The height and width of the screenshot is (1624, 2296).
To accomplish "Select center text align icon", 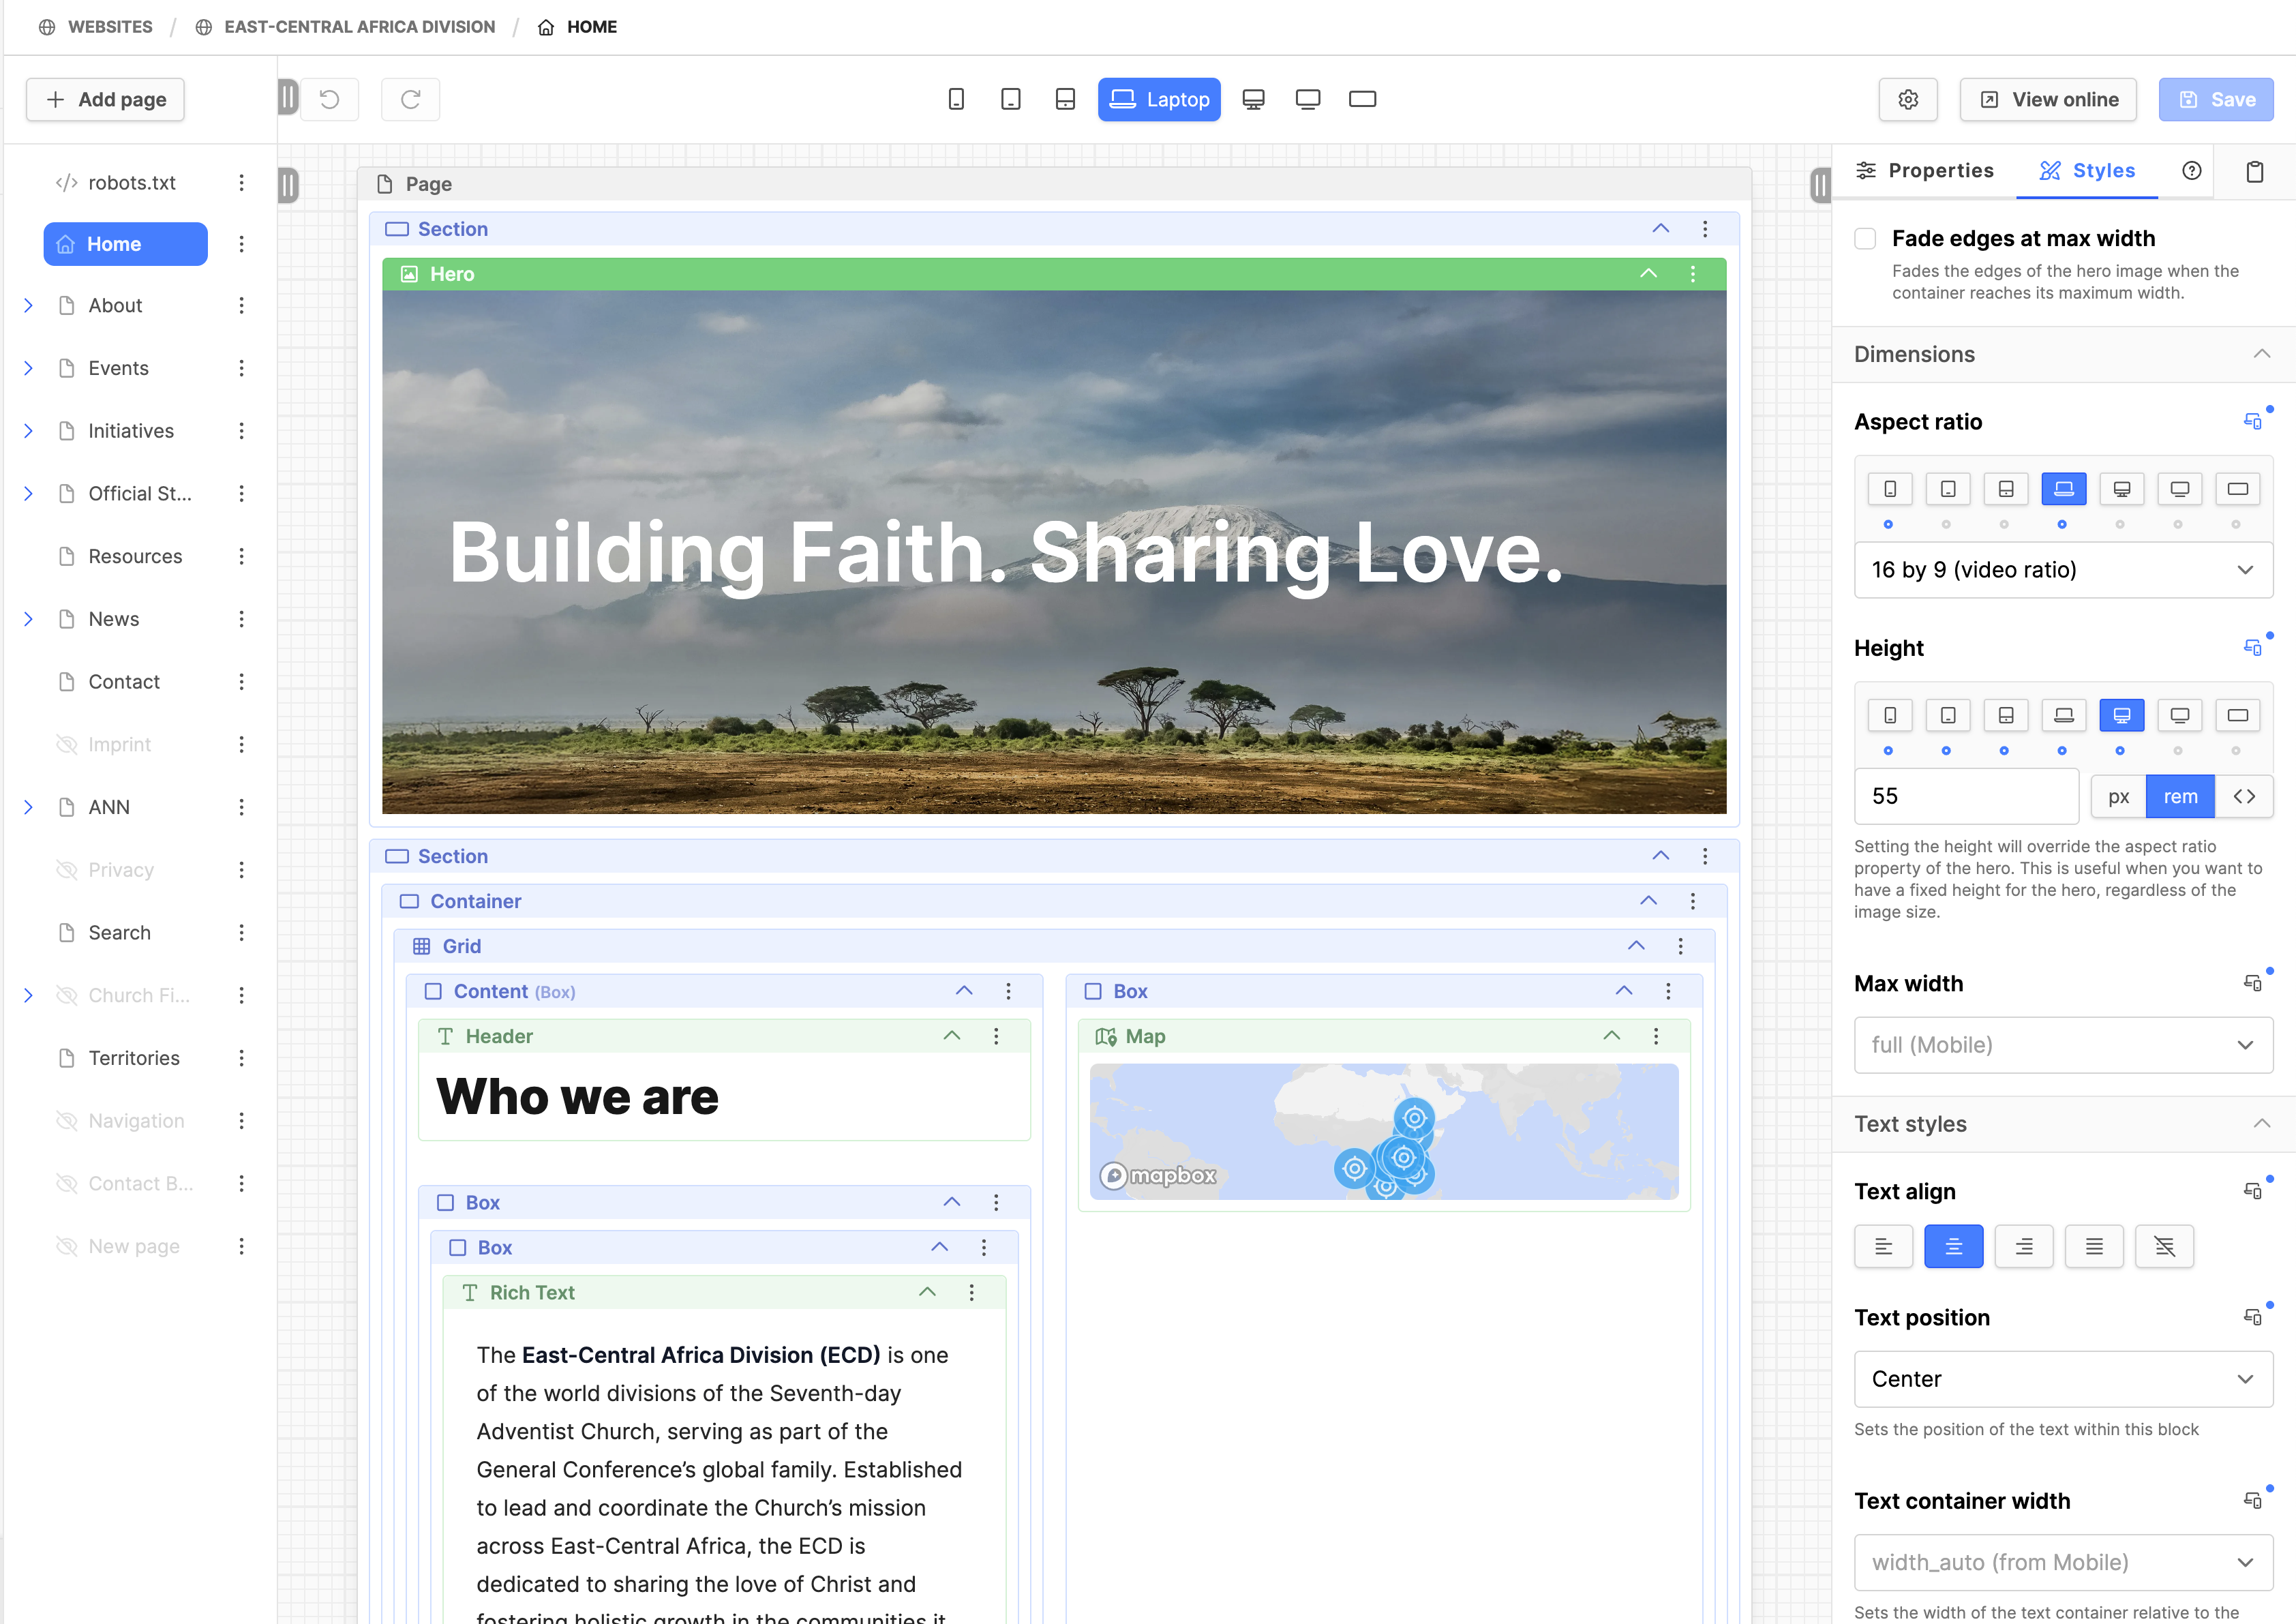I will (1952, 1246).
